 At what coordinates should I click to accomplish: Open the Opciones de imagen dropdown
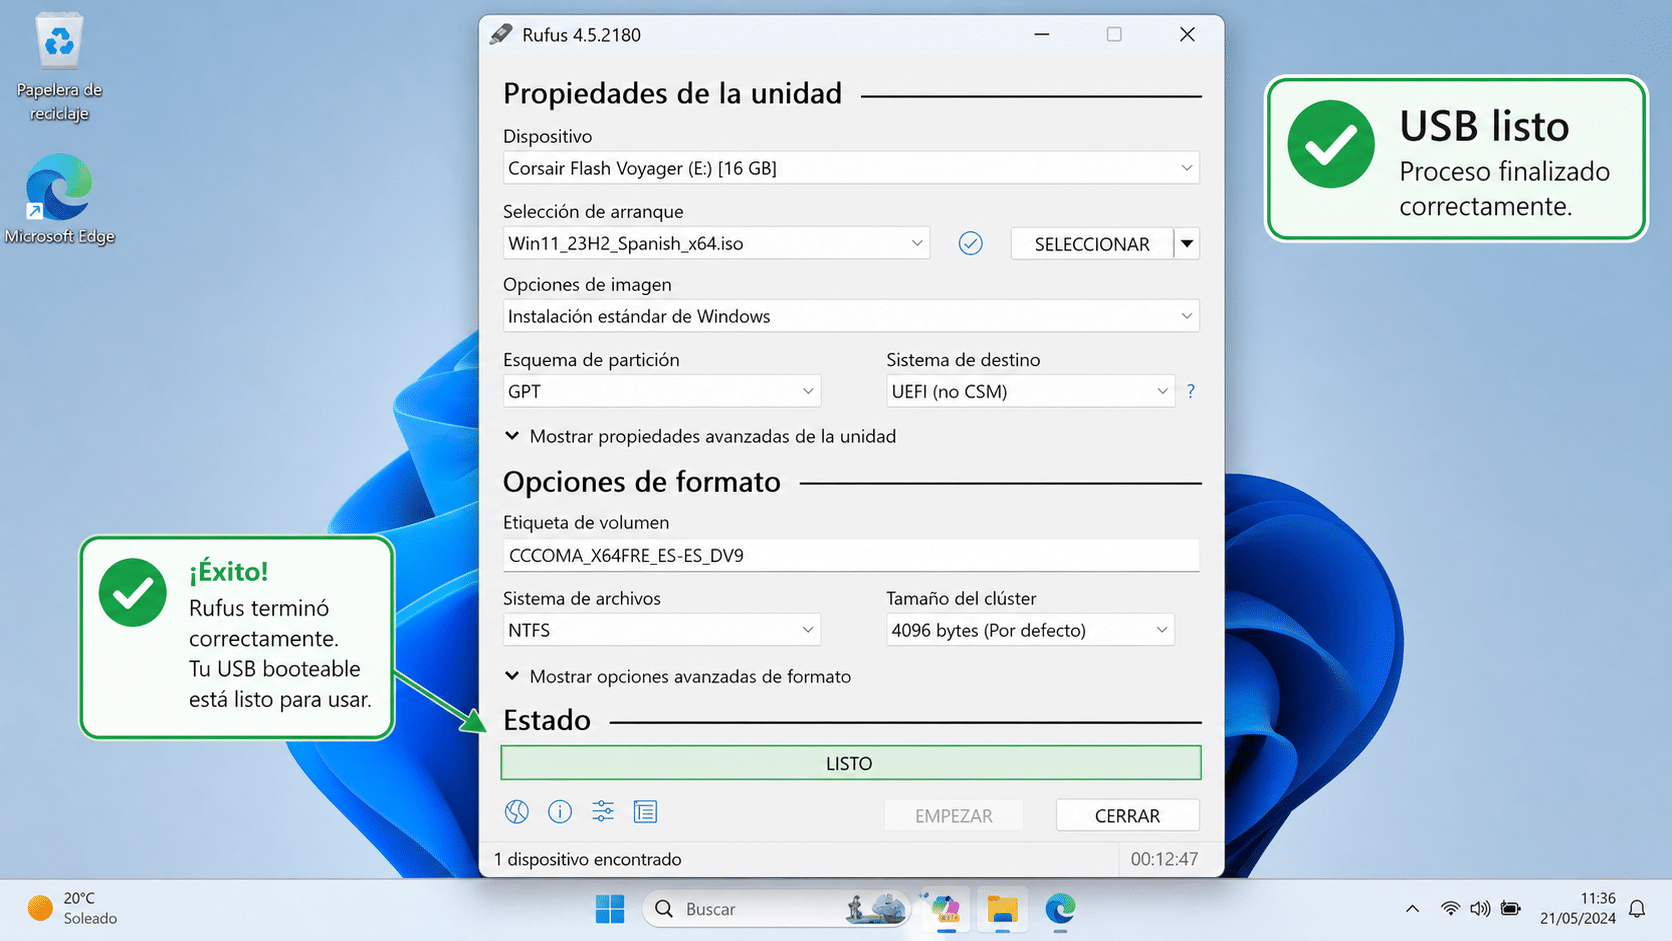click(x=851, y=316)
